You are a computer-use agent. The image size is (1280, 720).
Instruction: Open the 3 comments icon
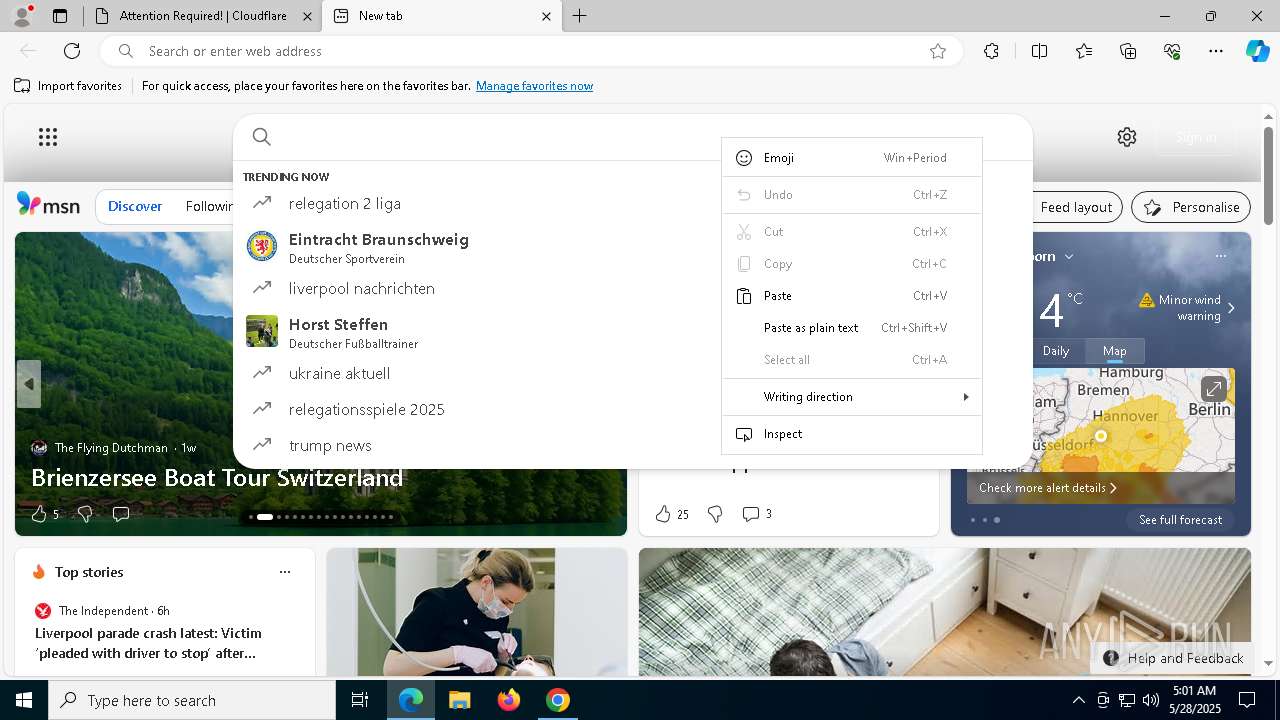[757, 514]
